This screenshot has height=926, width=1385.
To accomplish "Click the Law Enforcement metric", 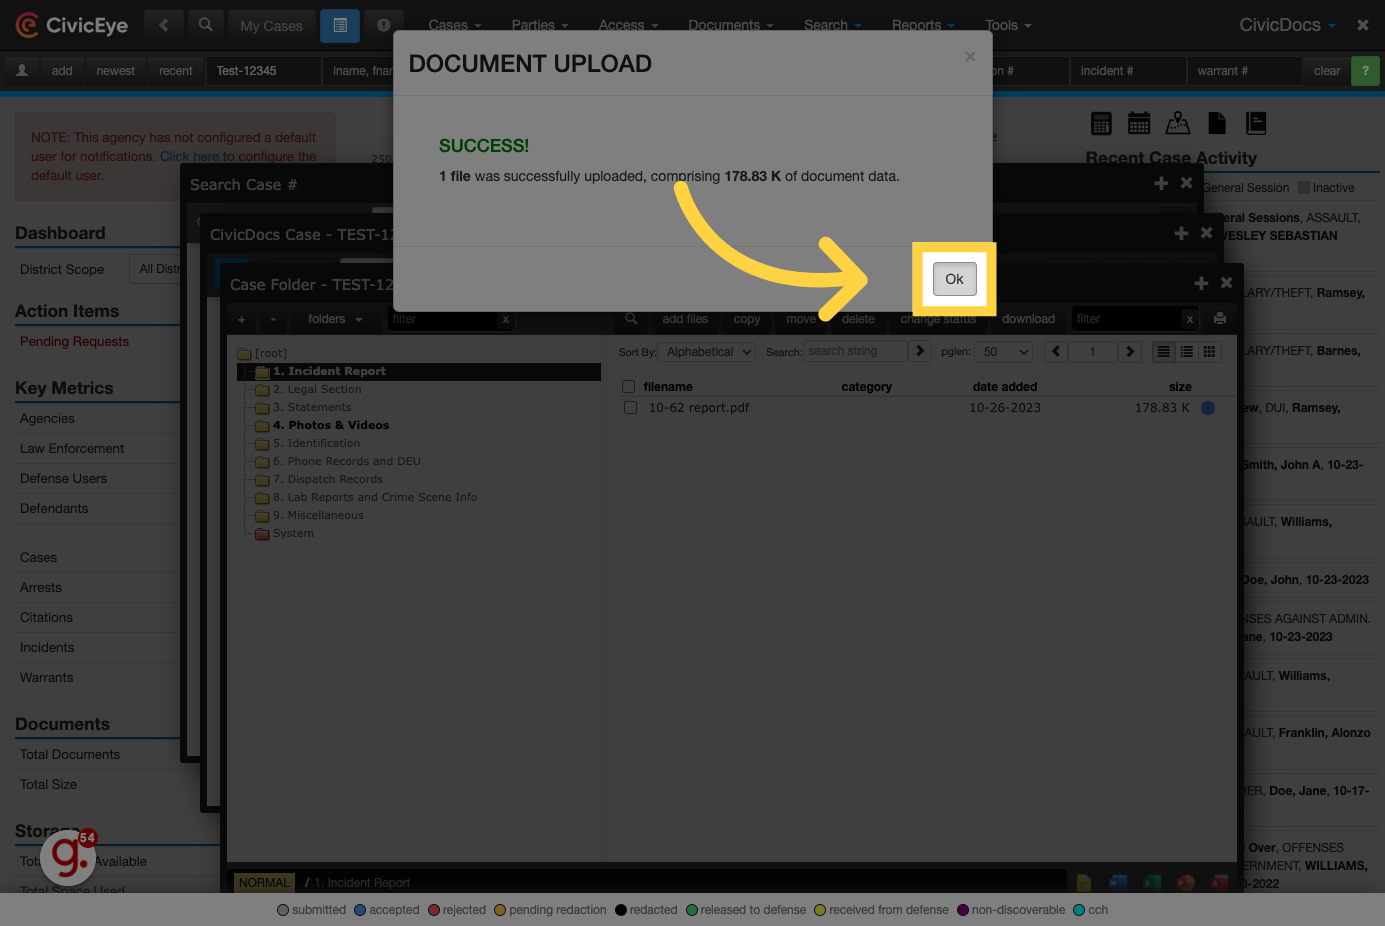I will coord(72,448).
